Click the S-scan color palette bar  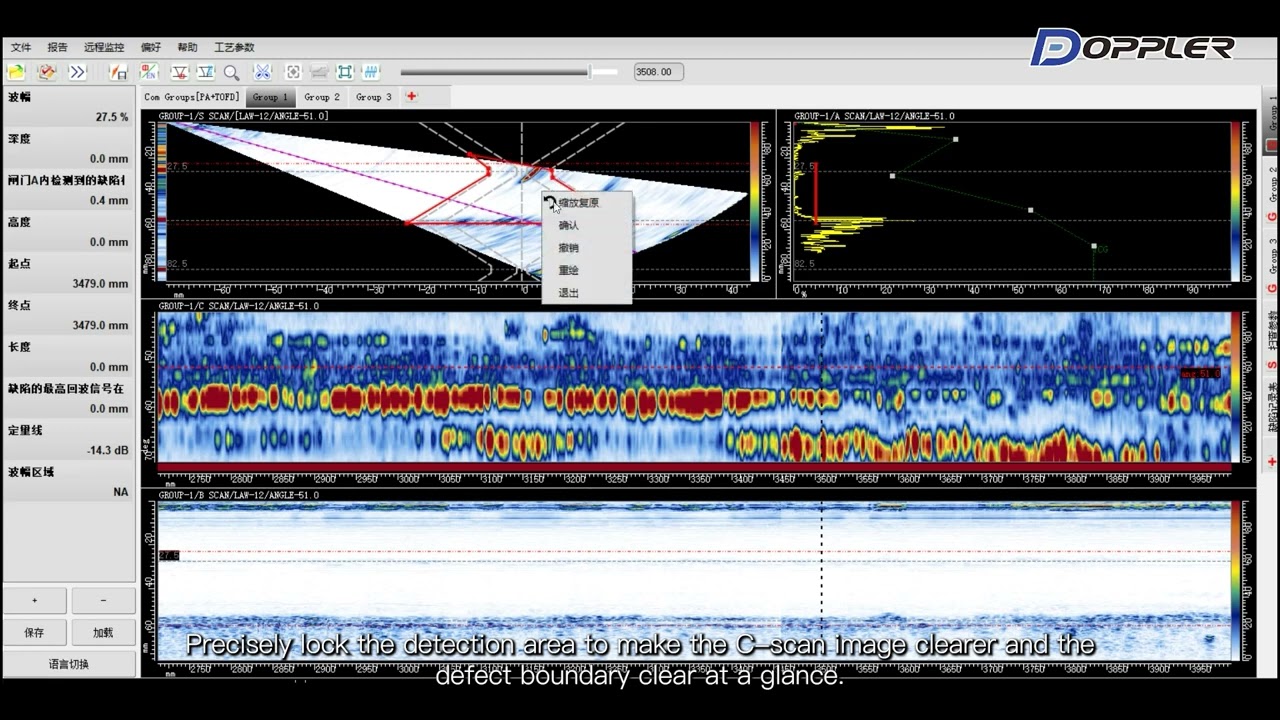point(755,201)
